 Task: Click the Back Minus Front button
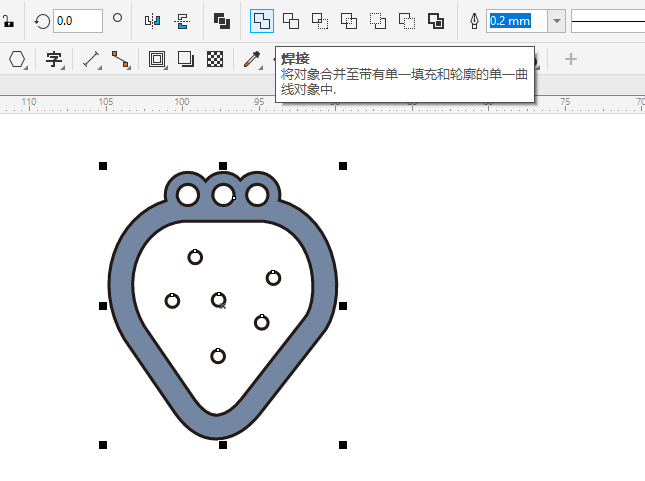click(x=407, y=21)
